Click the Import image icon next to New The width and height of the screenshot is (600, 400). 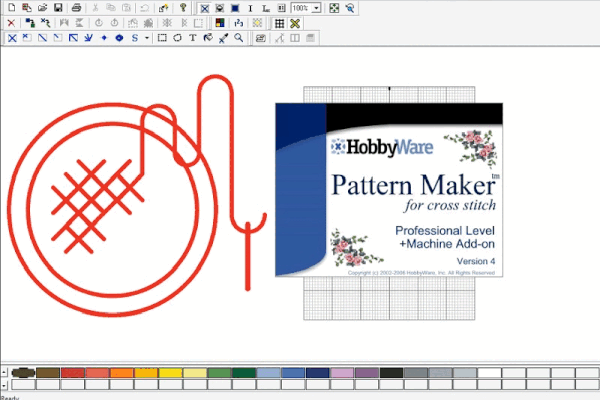27,8
